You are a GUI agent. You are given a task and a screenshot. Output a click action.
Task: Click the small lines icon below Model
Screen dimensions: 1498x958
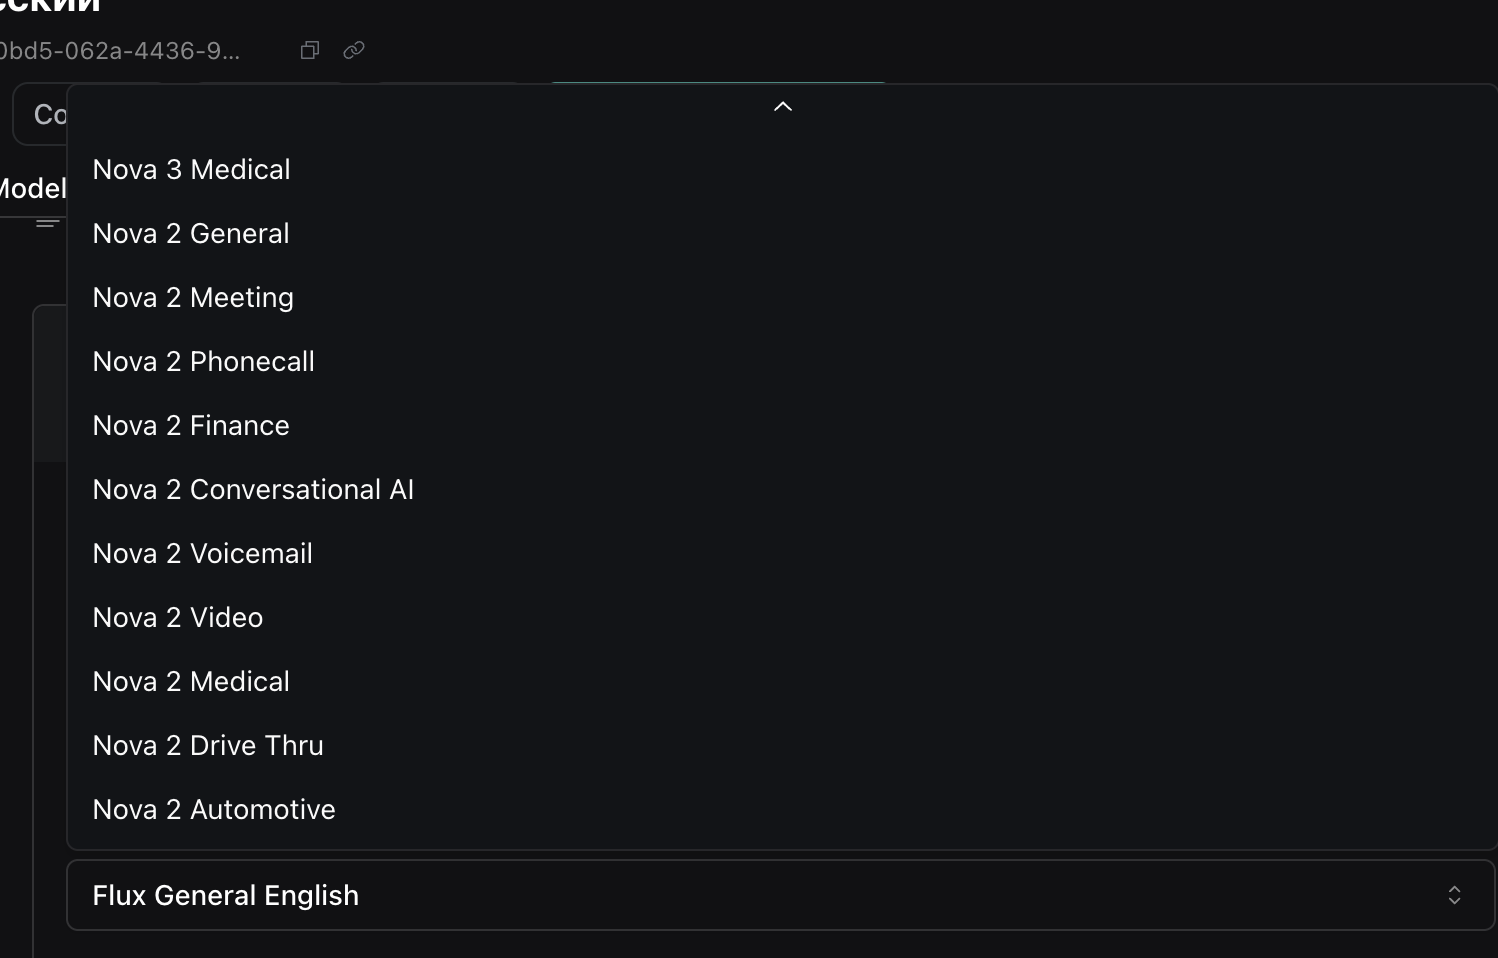coord(46,224)
